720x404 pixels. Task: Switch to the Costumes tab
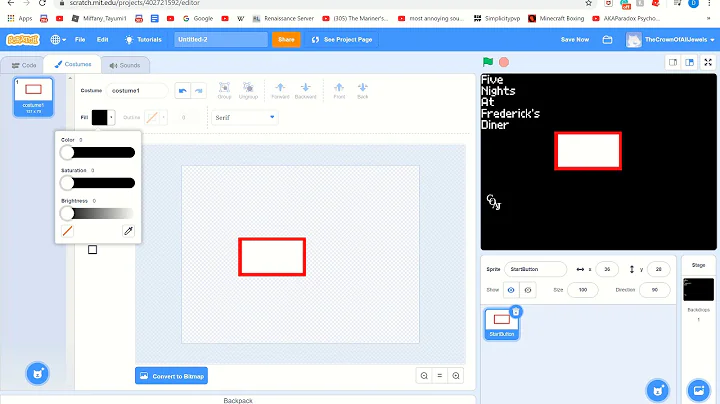point(73,64)
